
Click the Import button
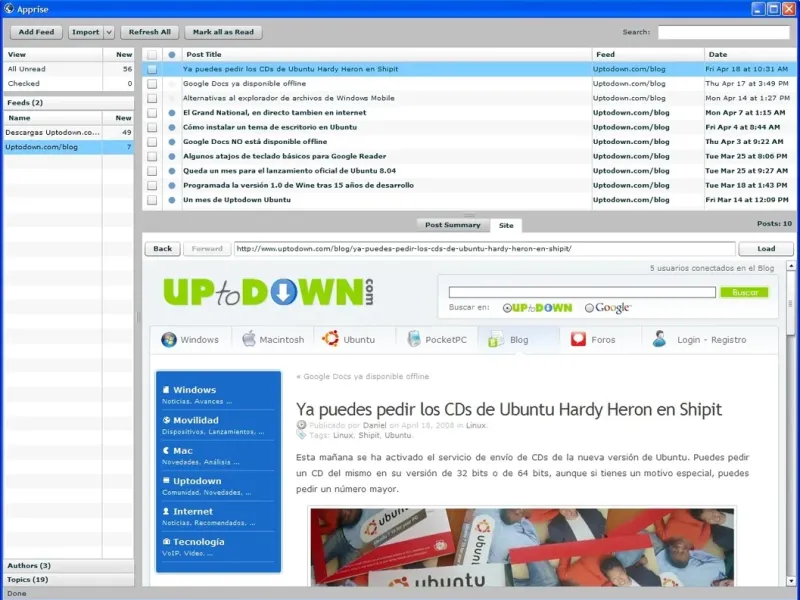[x=86, y=32]
